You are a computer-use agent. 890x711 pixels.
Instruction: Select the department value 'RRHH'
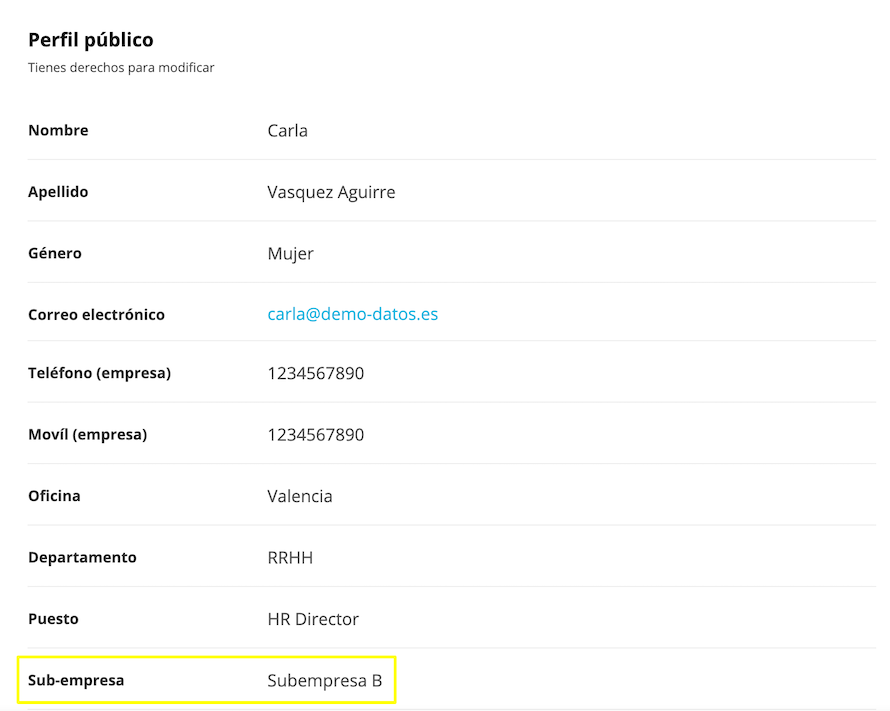290,558
